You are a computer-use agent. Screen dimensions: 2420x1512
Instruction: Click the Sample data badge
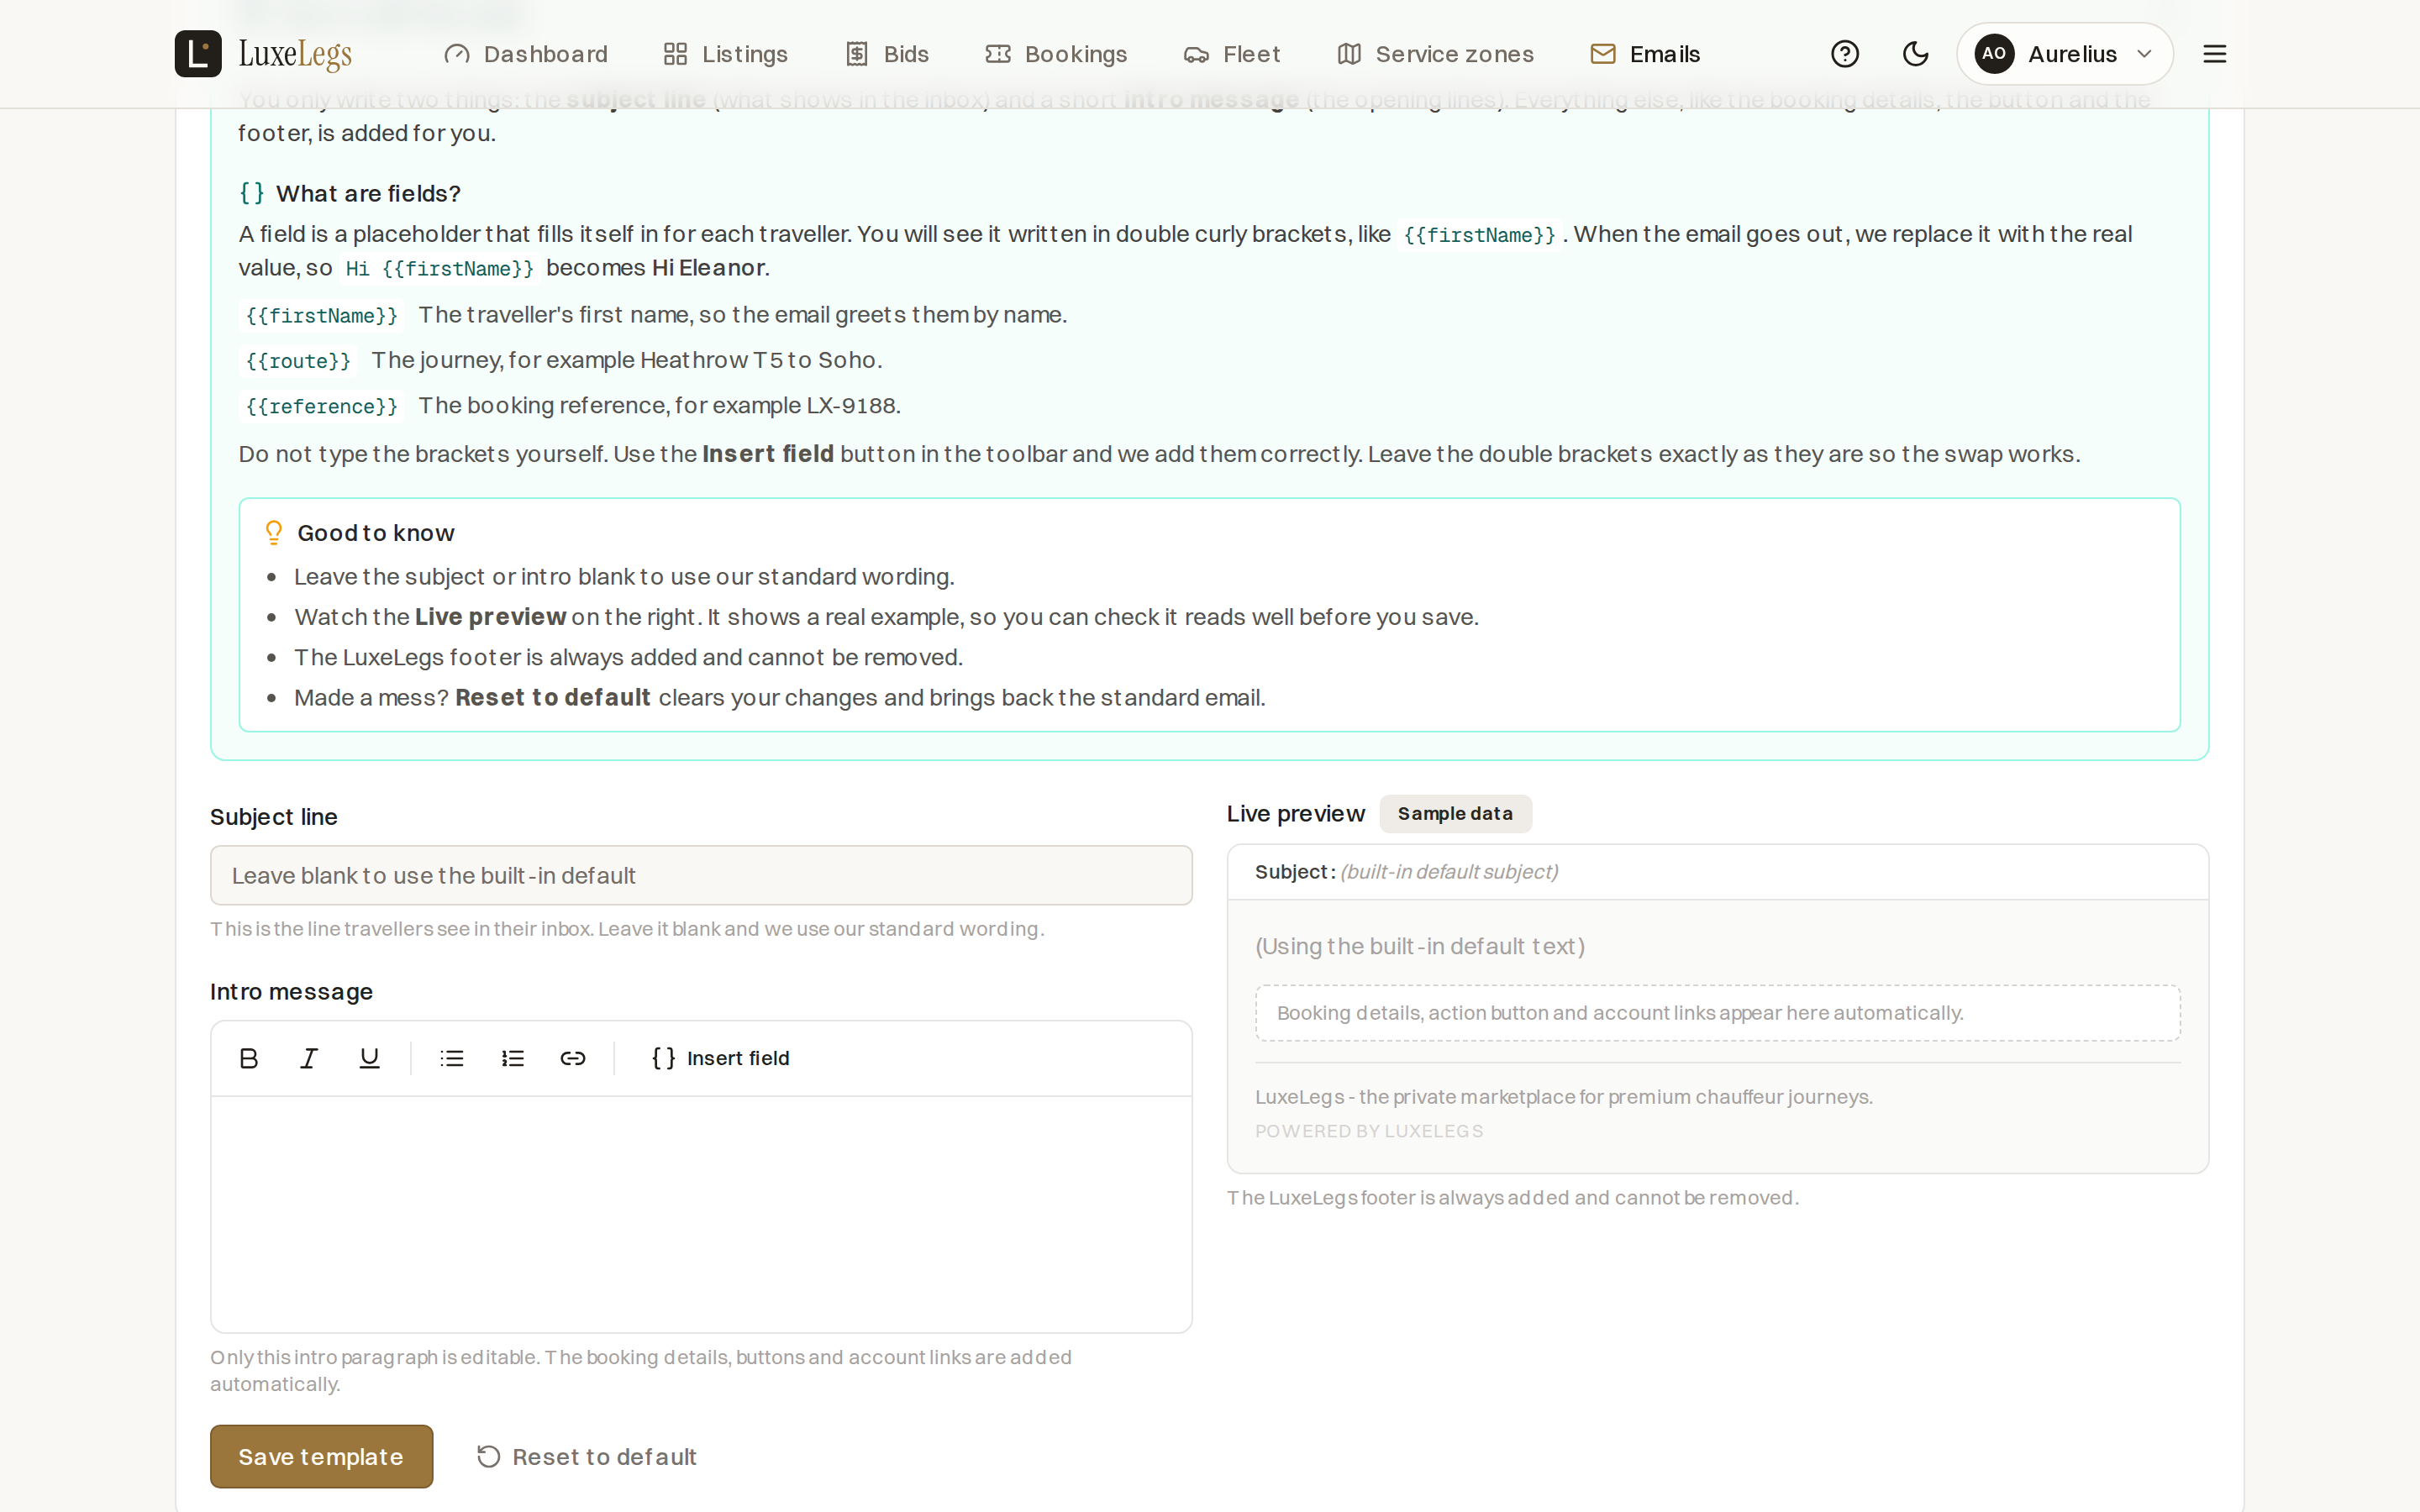[x=1455, y=814]
